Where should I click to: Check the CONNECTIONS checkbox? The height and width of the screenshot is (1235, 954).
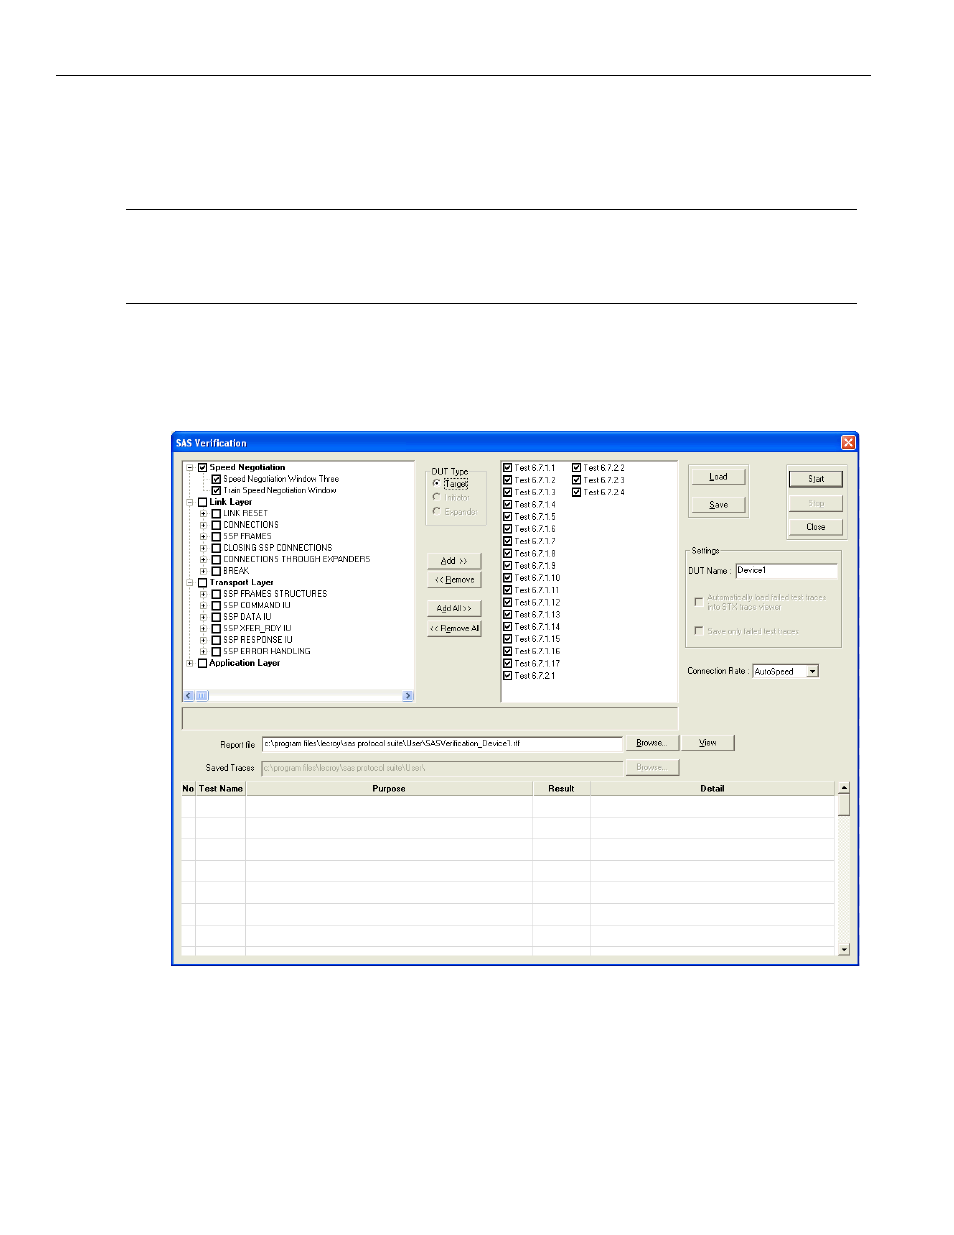click(x=216, y=525)
